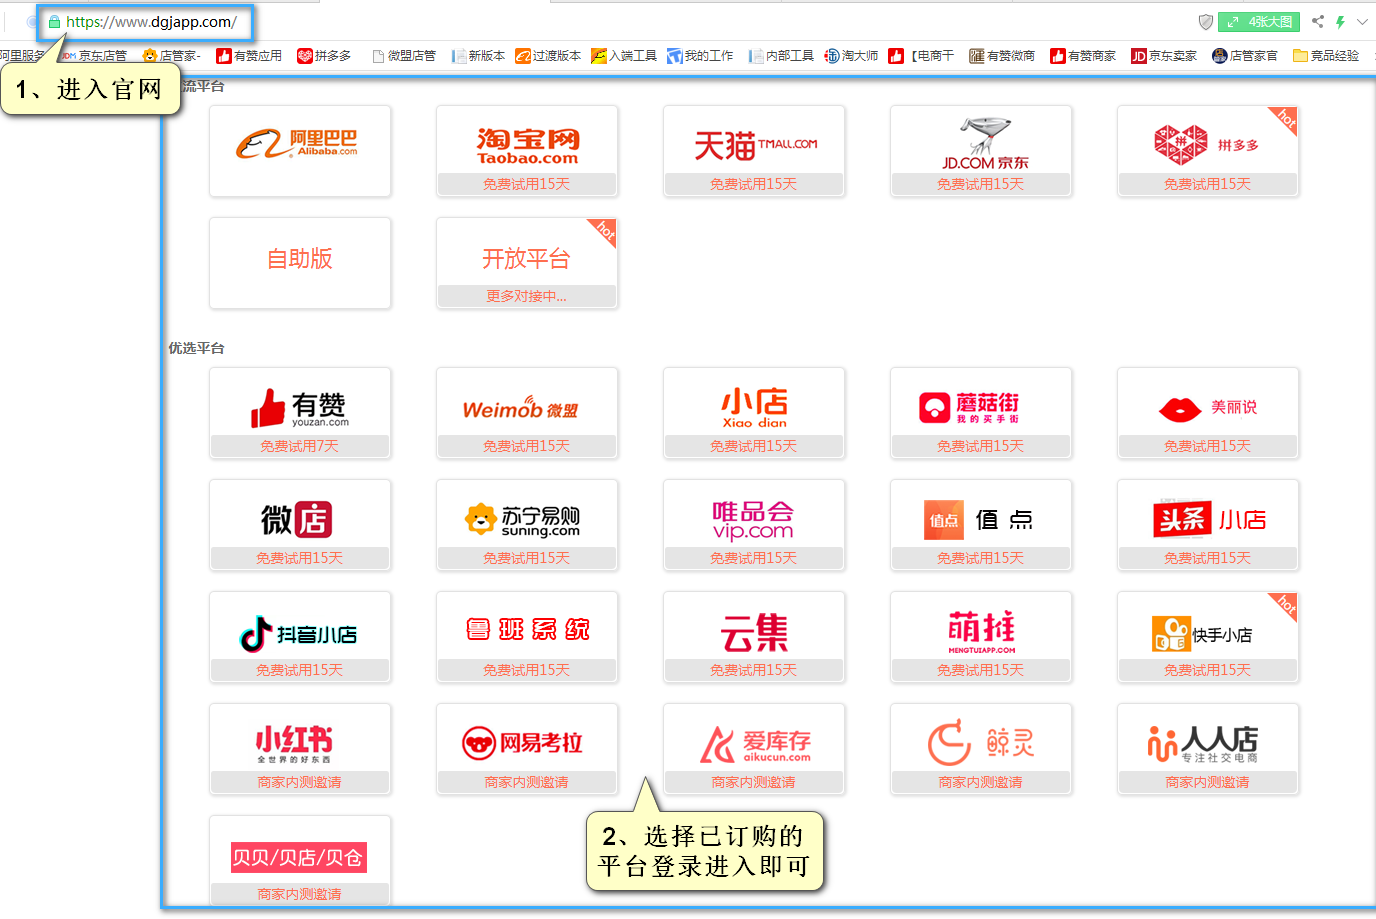The height and width of the screenshot is (919, 1376).
Task: Open the 萌推 platform card
Action: point(981,637)
